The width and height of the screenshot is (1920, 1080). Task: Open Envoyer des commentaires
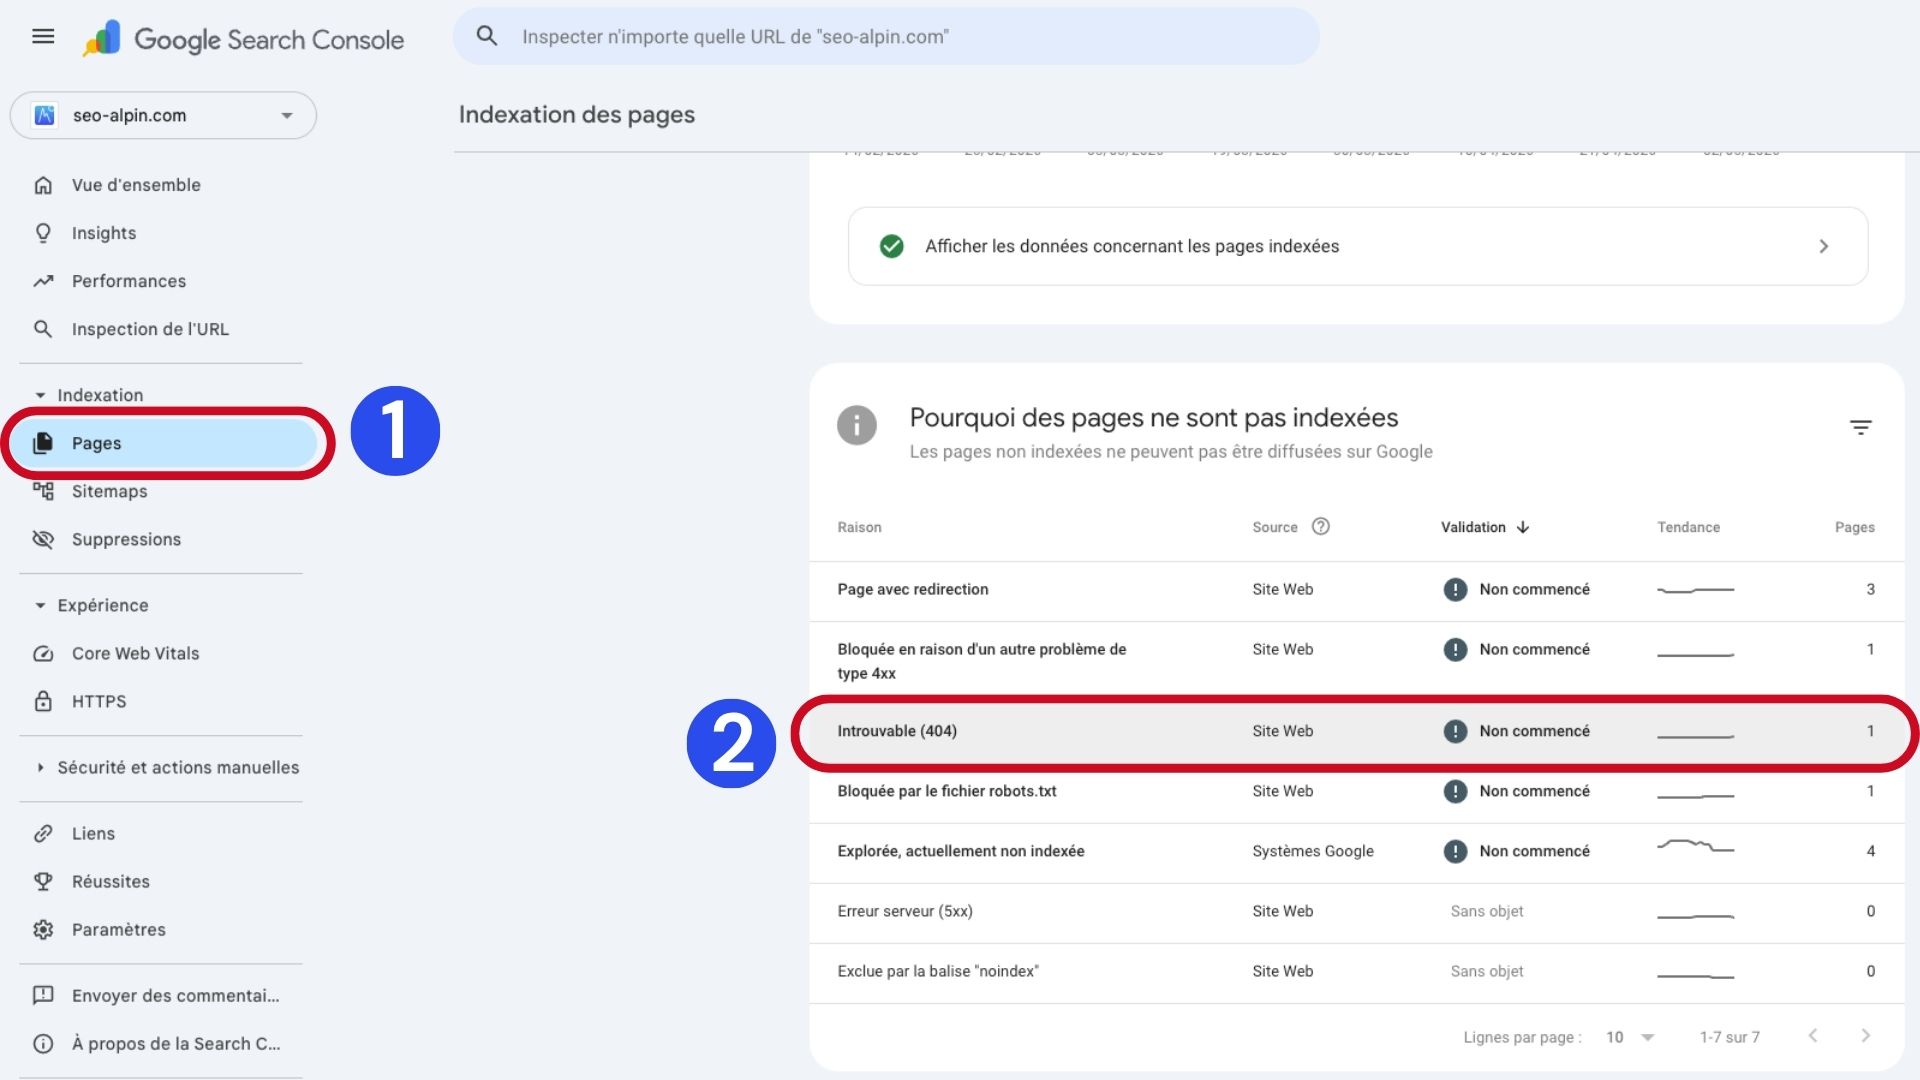(176, 995)
